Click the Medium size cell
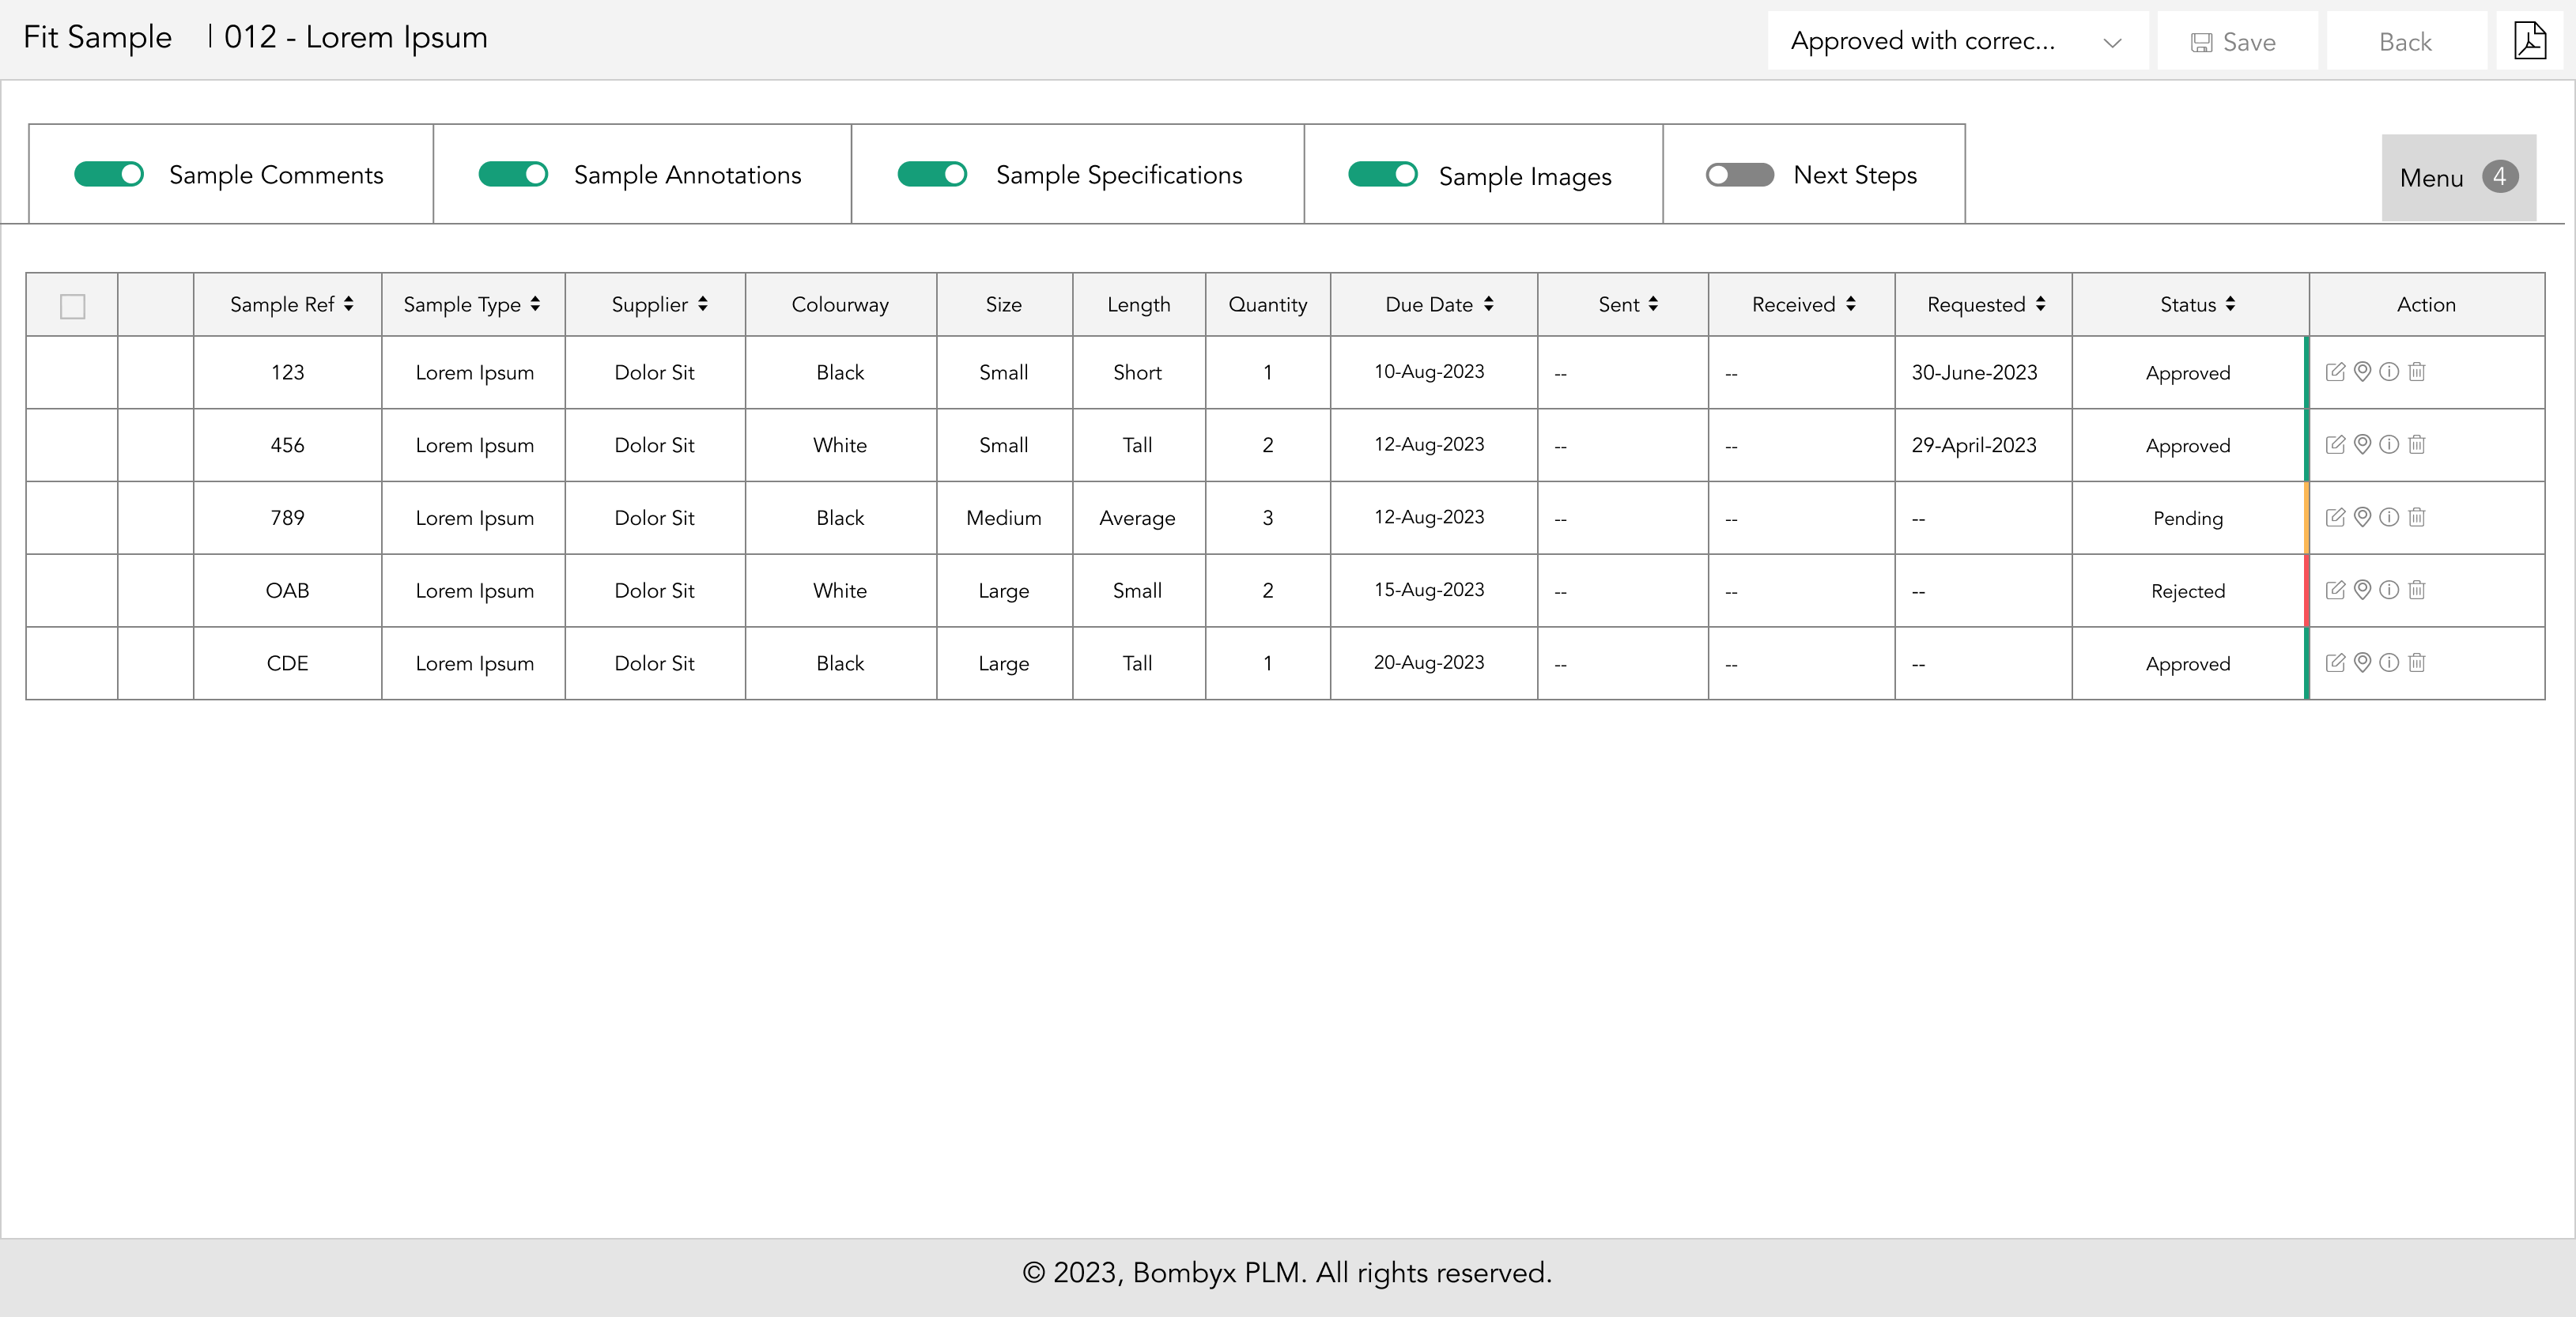Viewport: 2576px width, 1317px height. [x=1004, y=518]
